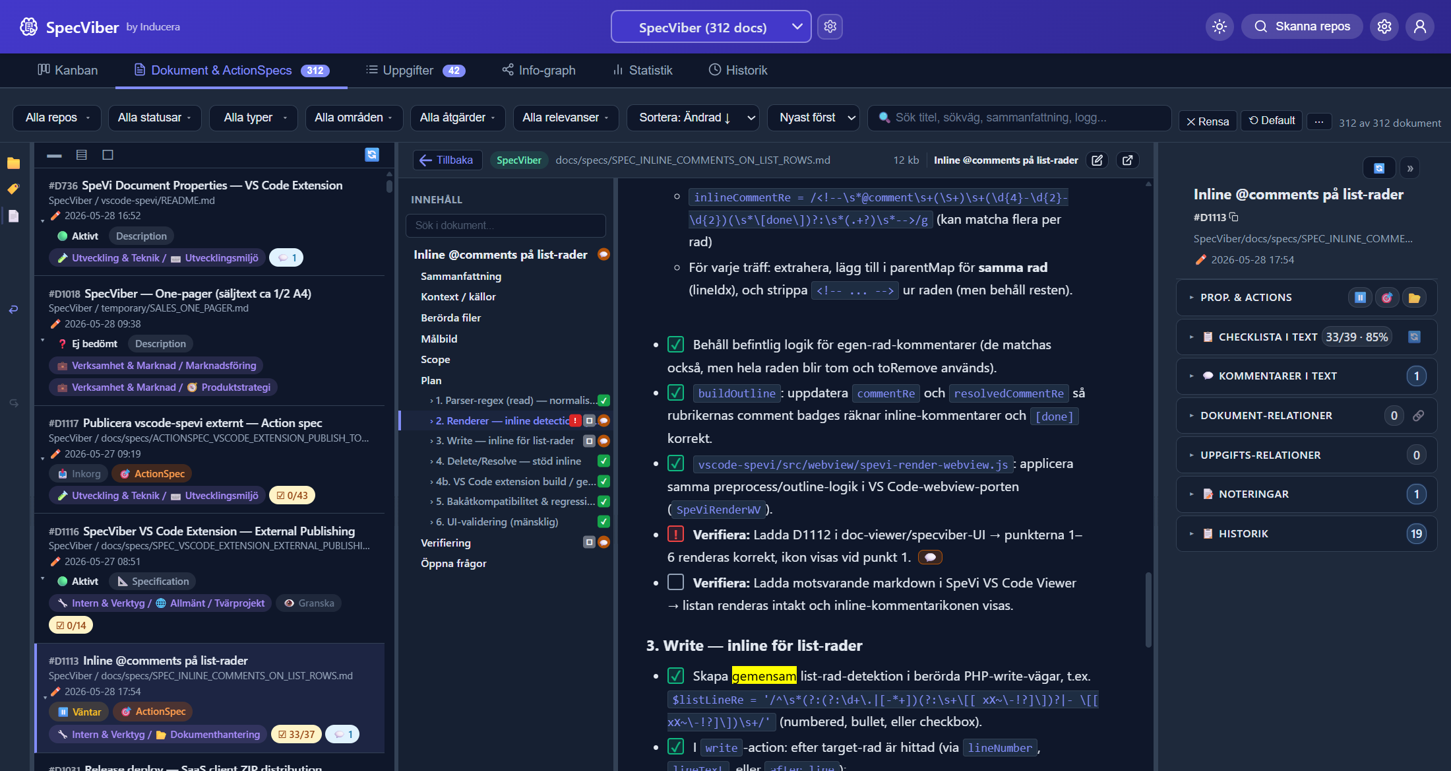Click the edit document pencil icon in viewer header
Viewport: 1451px width, 771px height.
click(1097, 160)
